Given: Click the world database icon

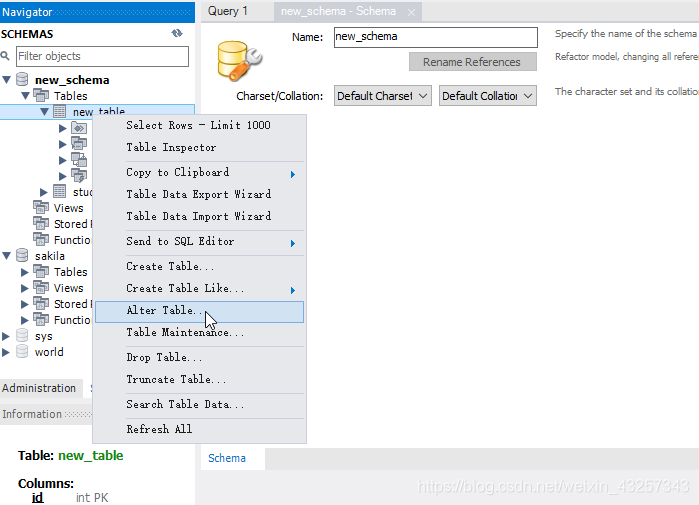Looking at the screenshot, I should [x=22, y=352].
